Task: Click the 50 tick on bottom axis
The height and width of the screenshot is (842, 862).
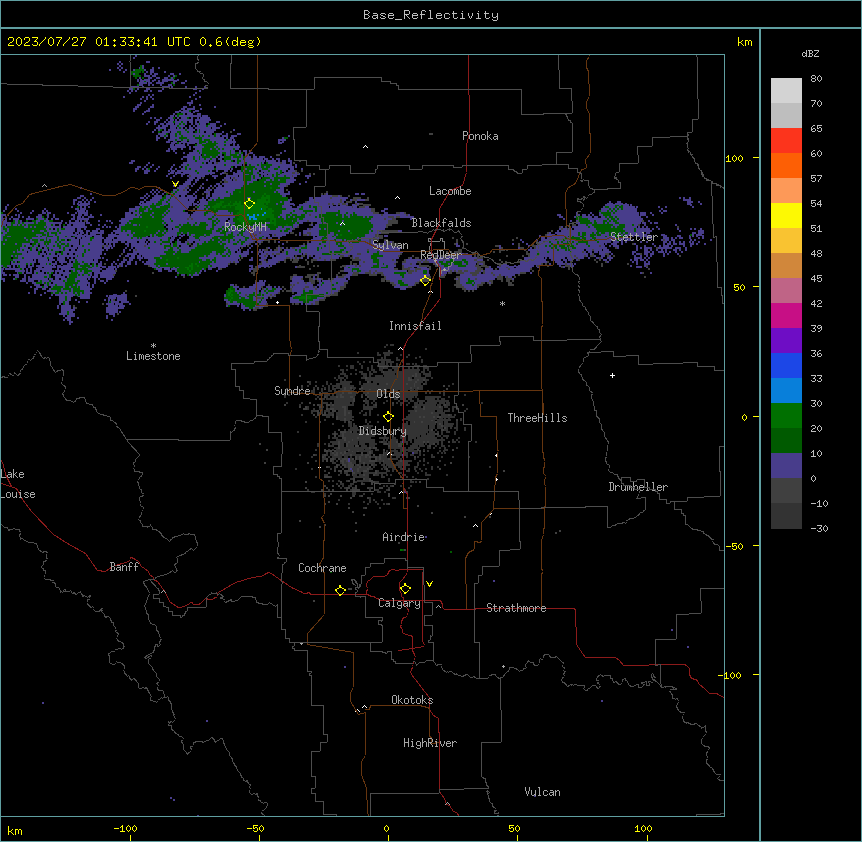Action: [x=514, y=828]
